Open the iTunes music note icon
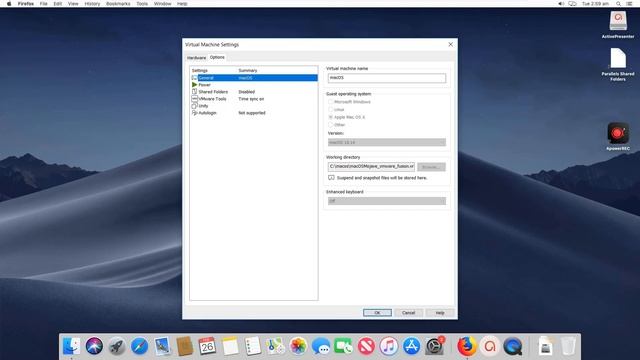This screenshot has width=640, height=360. 389,346
